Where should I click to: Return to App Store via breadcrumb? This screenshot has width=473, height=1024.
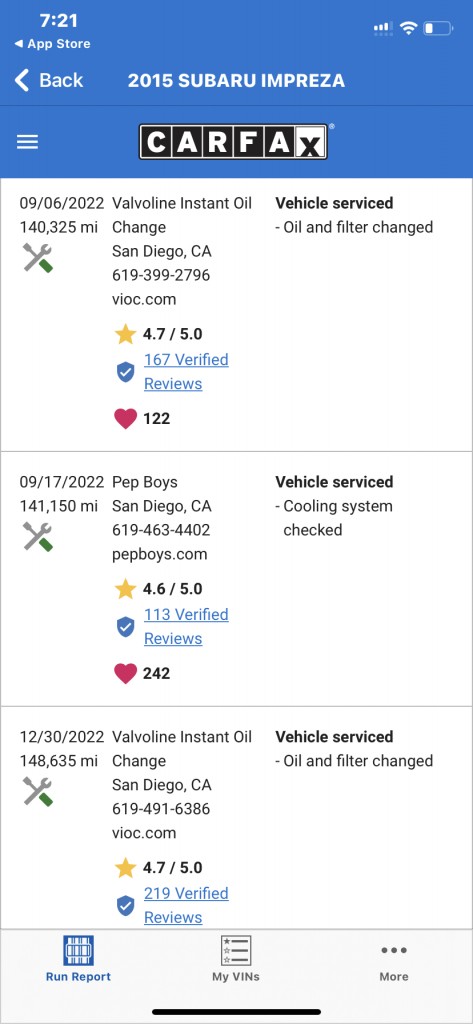pyautogui.click(x=52, y=44)
